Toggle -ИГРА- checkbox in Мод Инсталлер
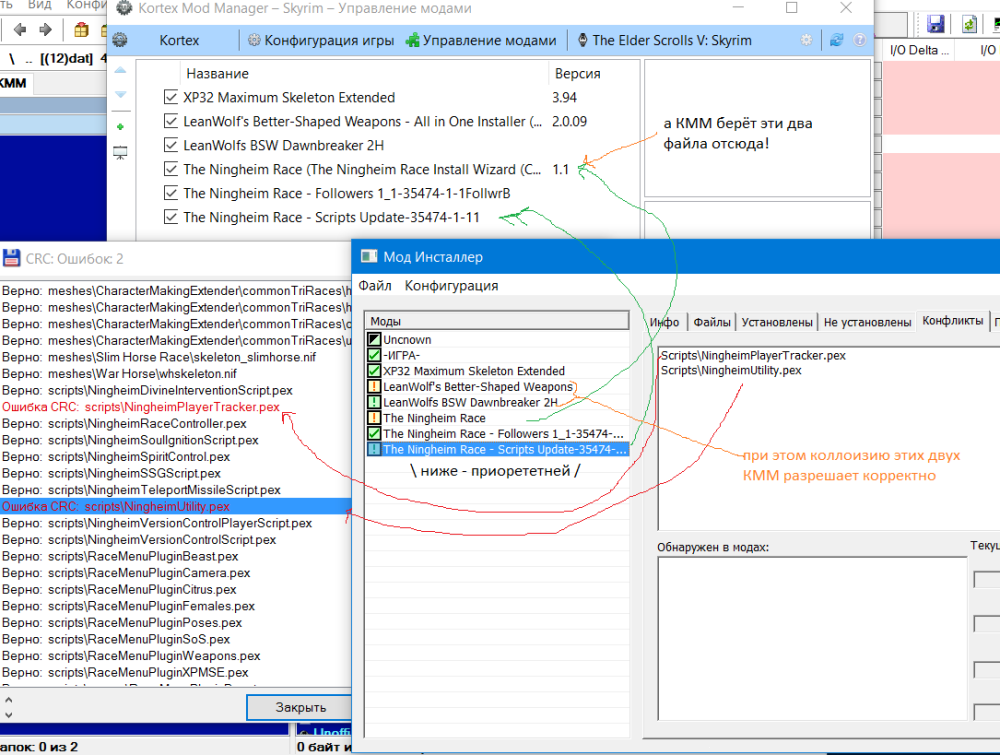 coord(374,355)
